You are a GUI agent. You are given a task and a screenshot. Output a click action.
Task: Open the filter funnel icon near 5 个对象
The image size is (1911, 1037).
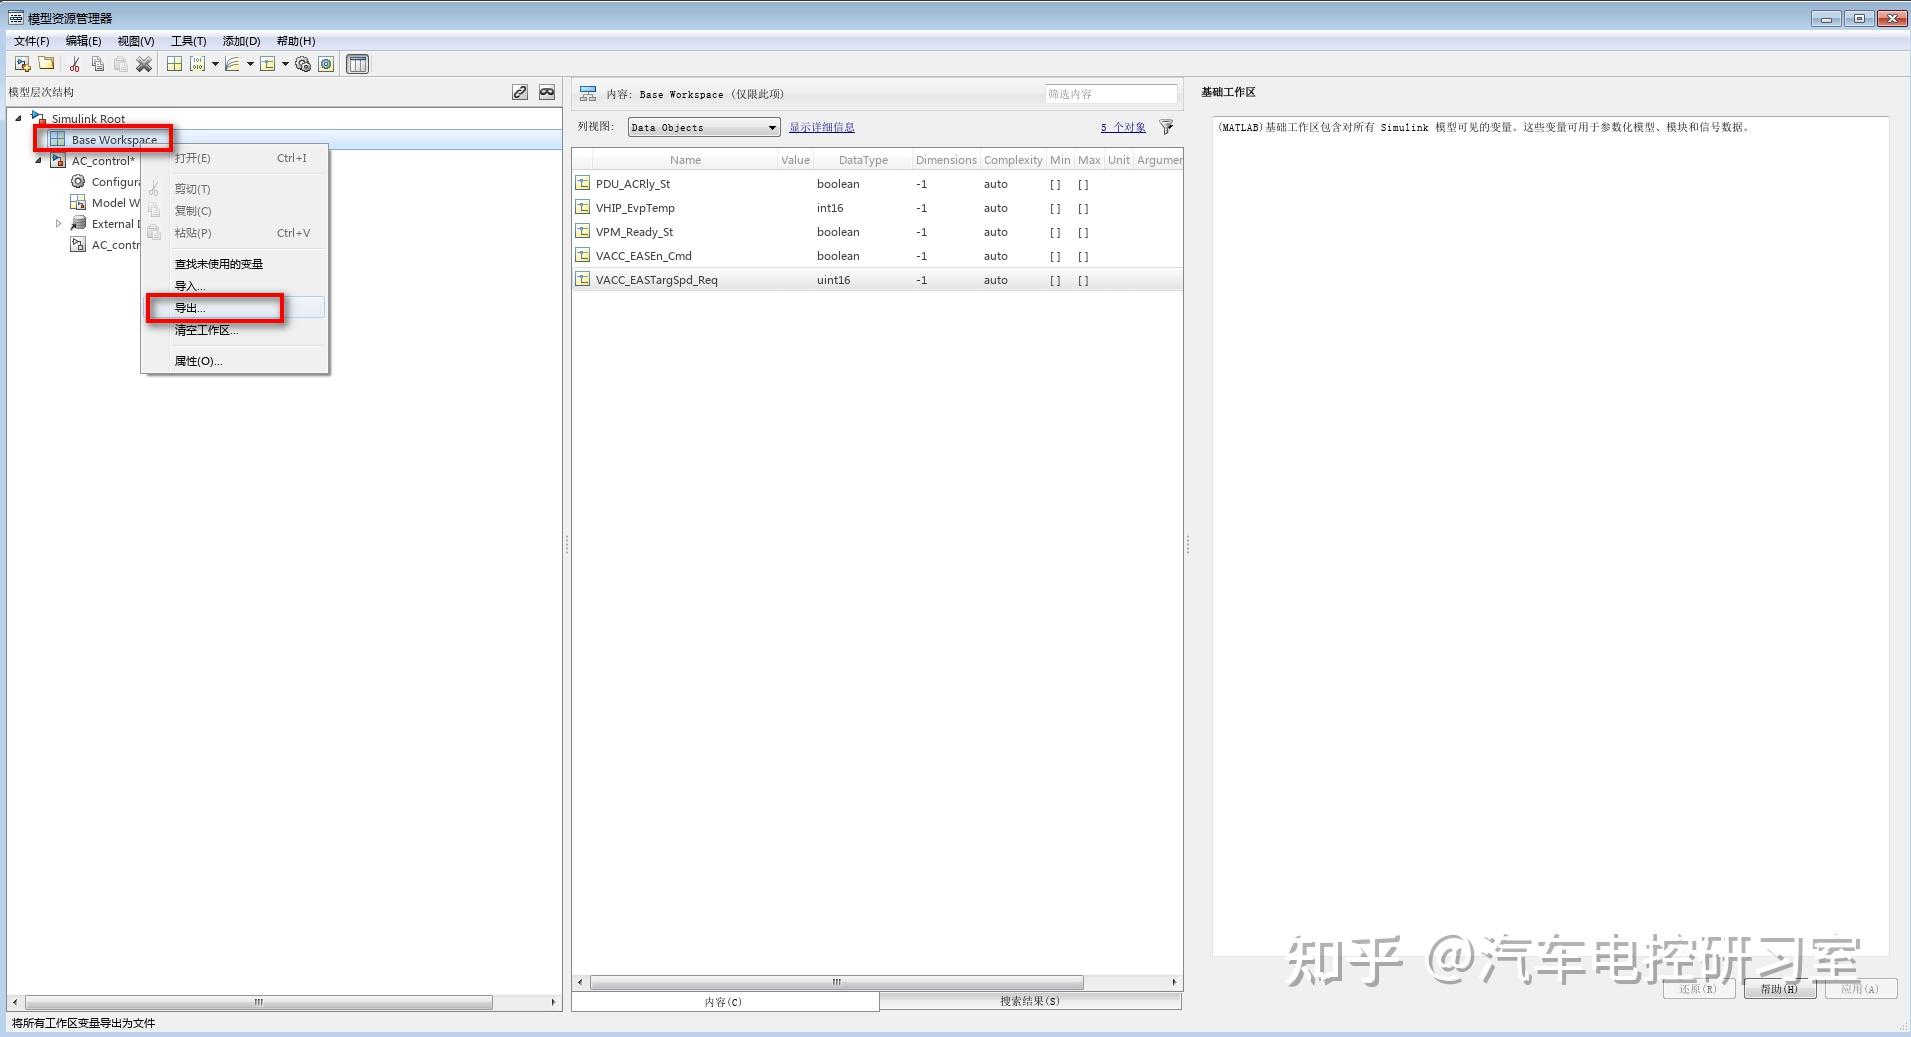click(x=1166, y=127)
